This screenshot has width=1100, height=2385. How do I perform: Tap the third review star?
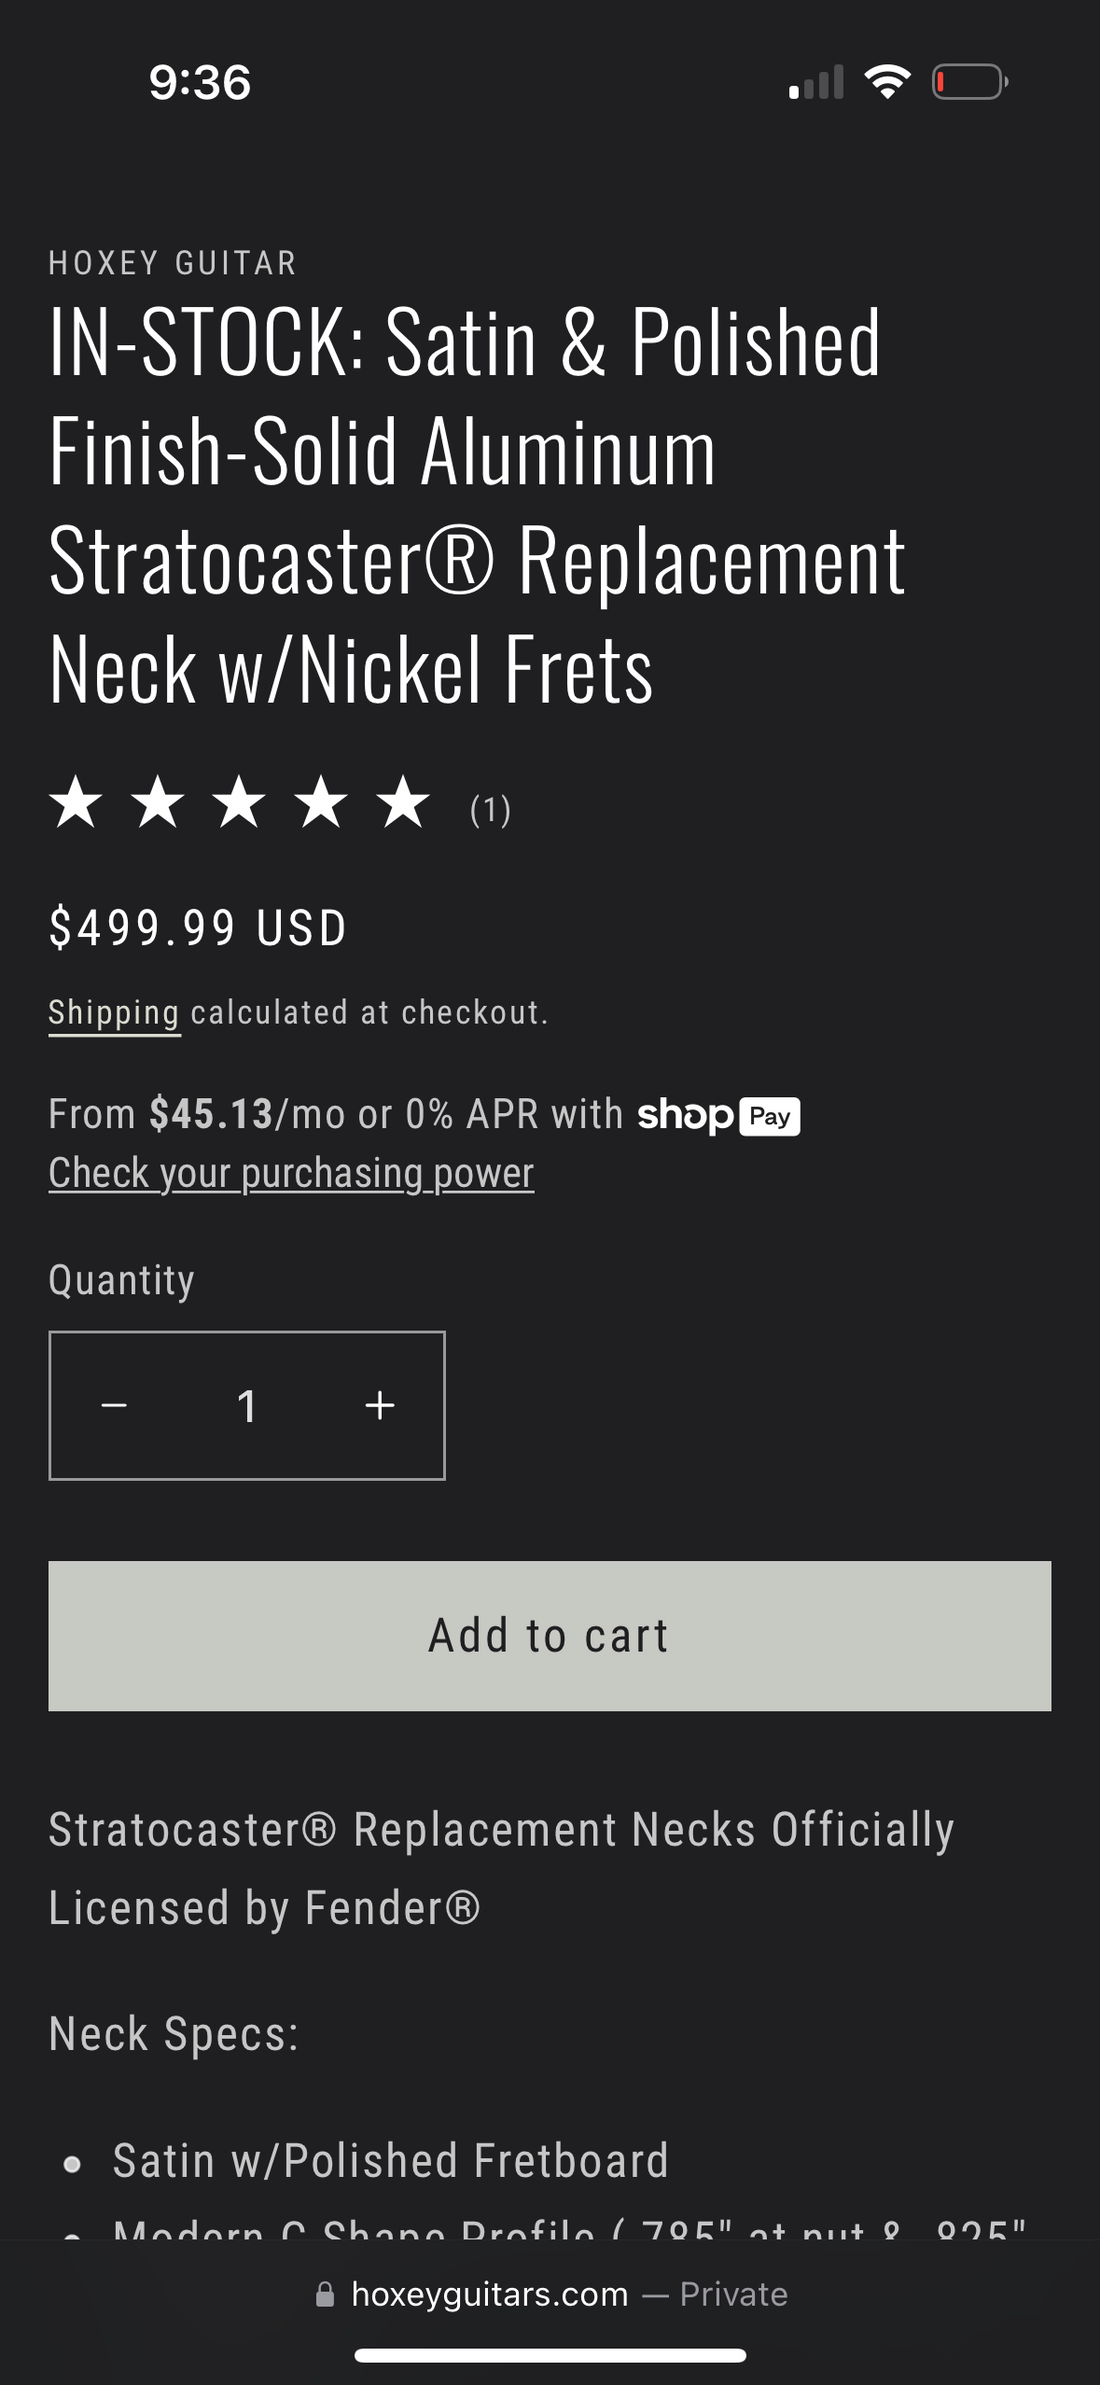[x=240, y=803]
